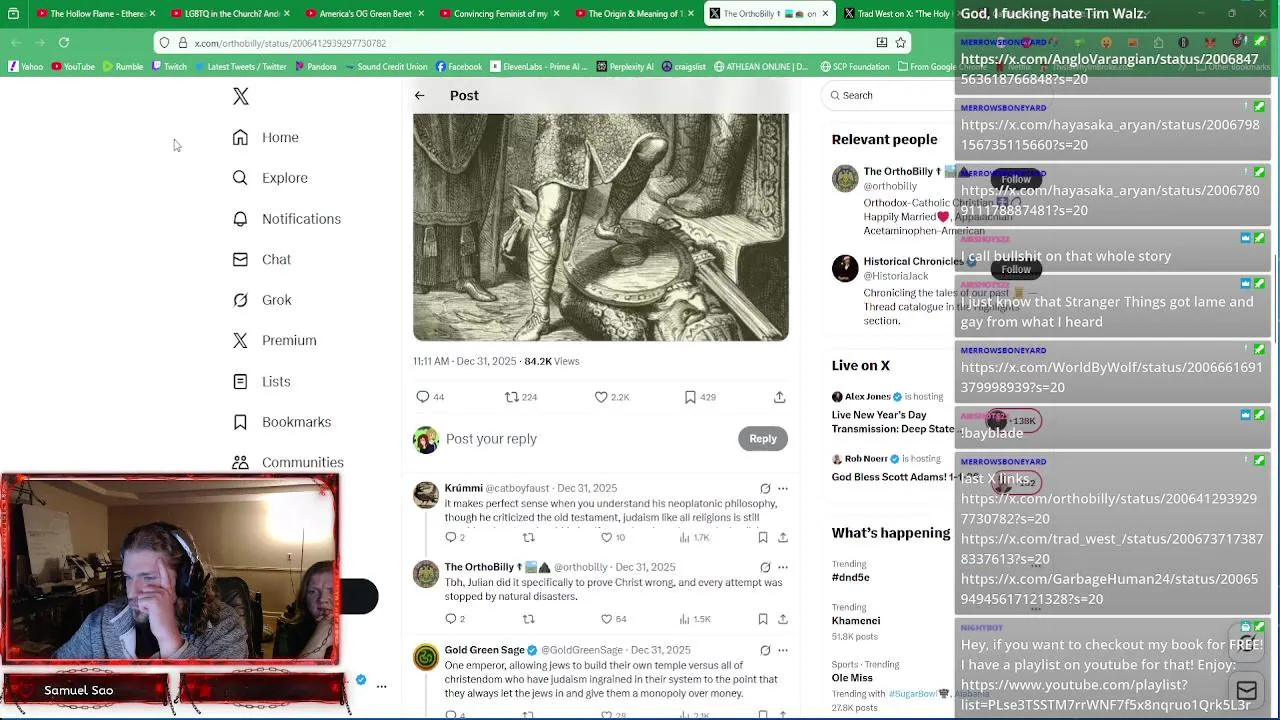Switch to Trad West on X tab

pyautogui.click(x=897, y=14)
